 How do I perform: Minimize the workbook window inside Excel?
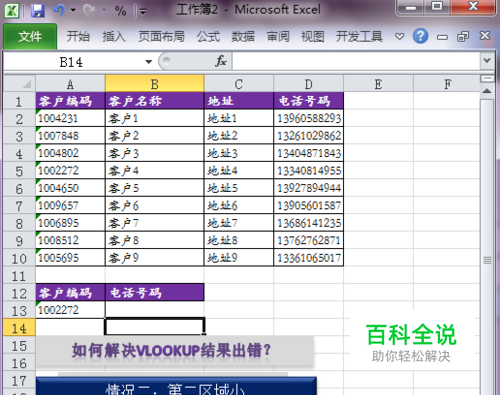click(442, 37)
